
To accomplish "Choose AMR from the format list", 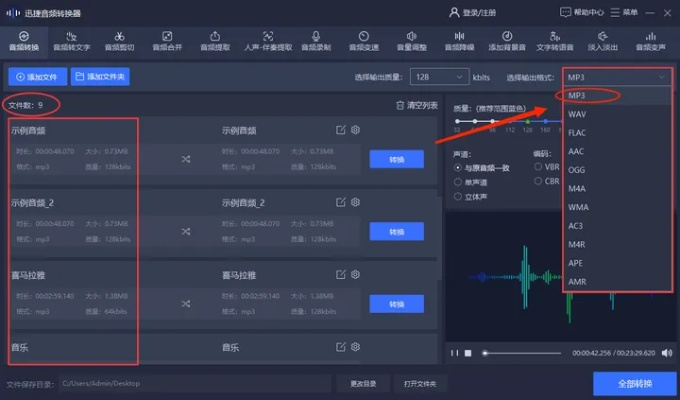I will pos(617,282).
